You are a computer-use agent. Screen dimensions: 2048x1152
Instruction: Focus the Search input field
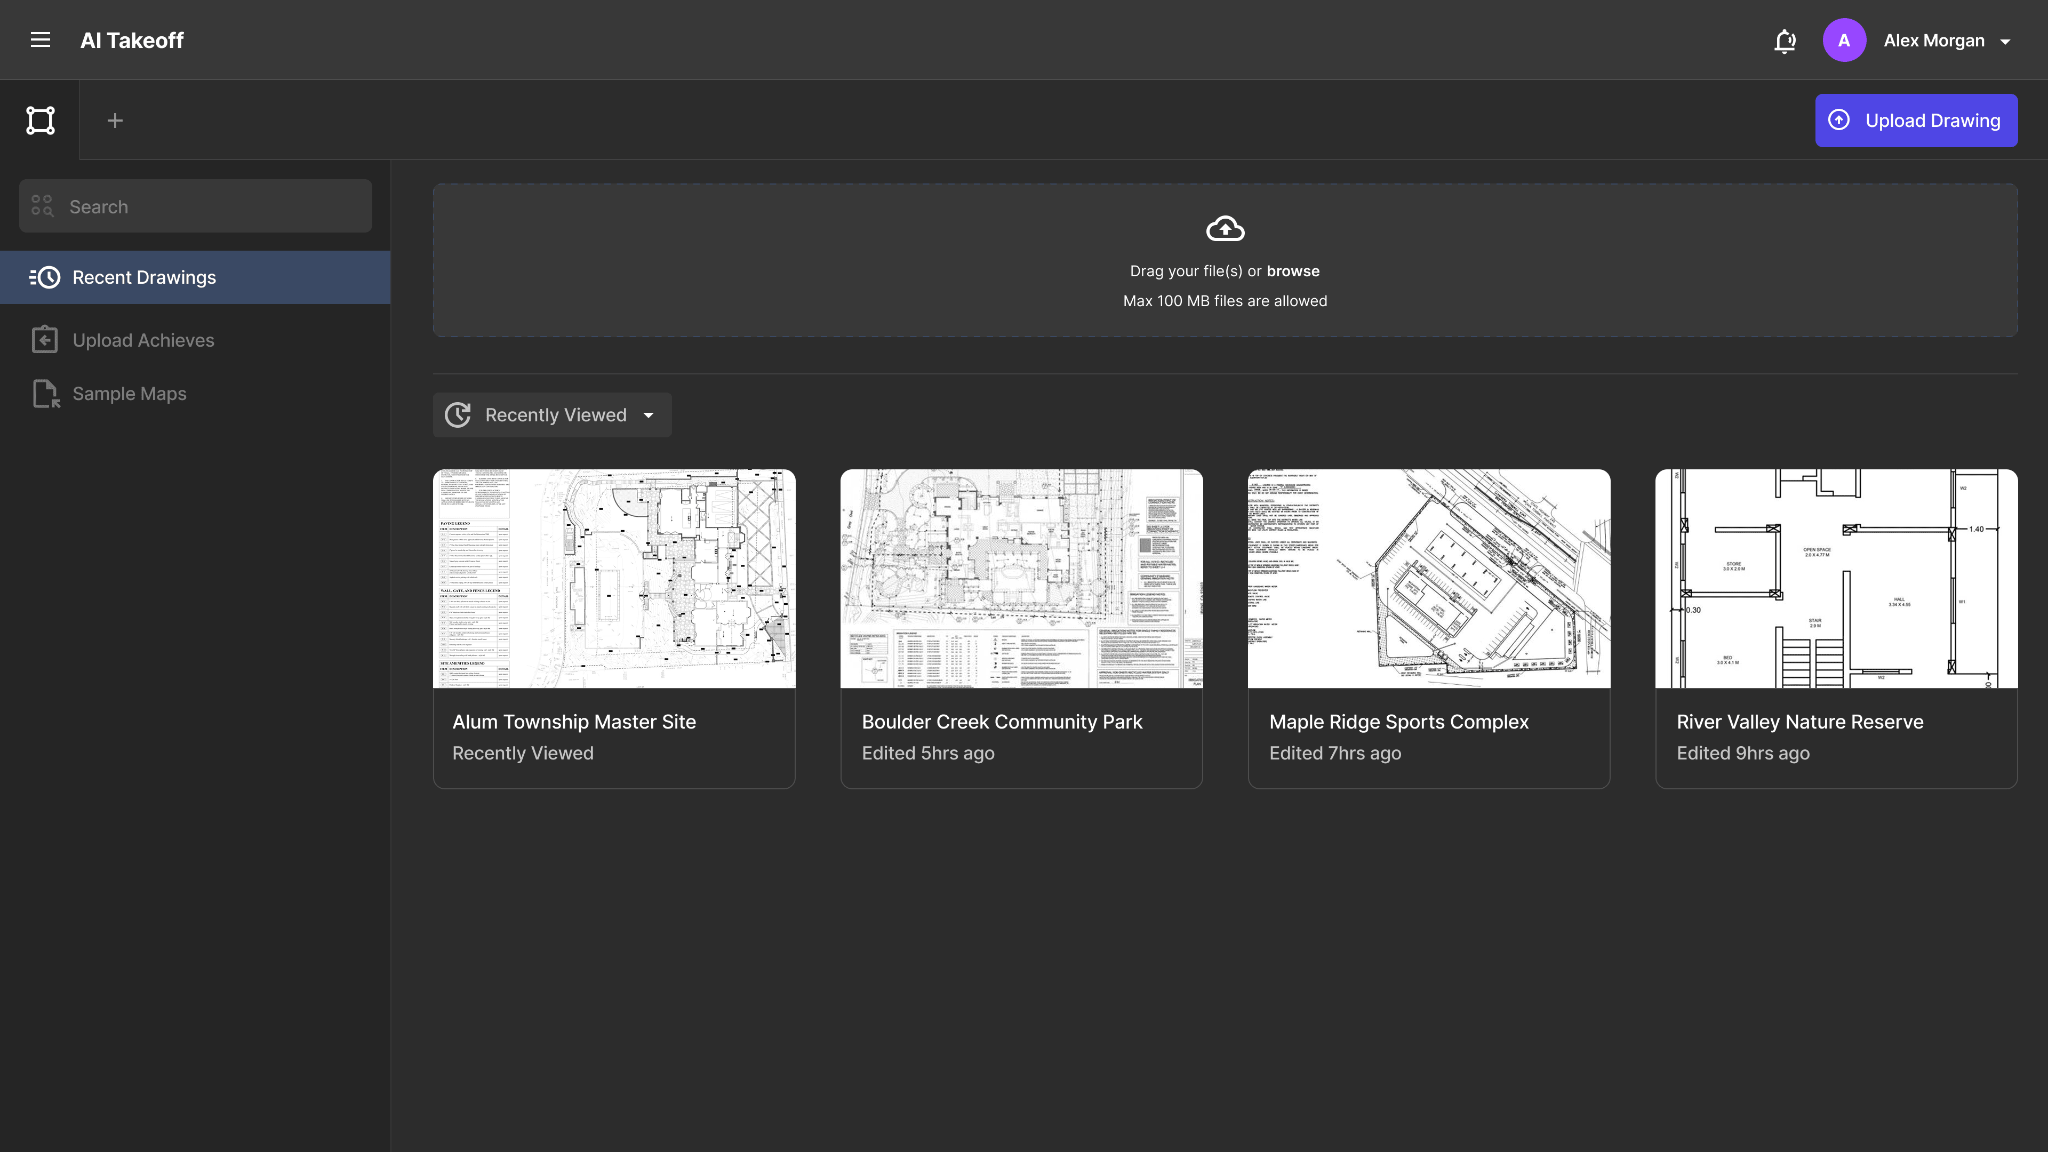click(x=195, y=206)
